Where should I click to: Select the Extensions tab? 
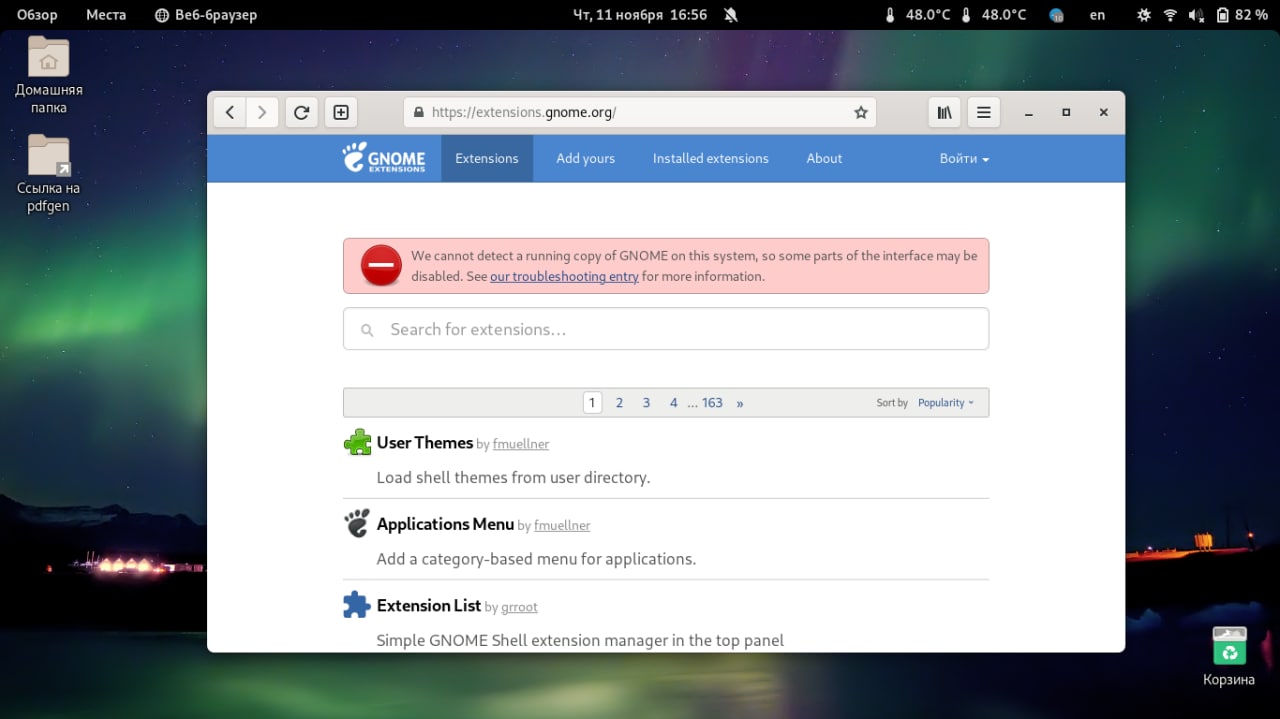(487, 158)
